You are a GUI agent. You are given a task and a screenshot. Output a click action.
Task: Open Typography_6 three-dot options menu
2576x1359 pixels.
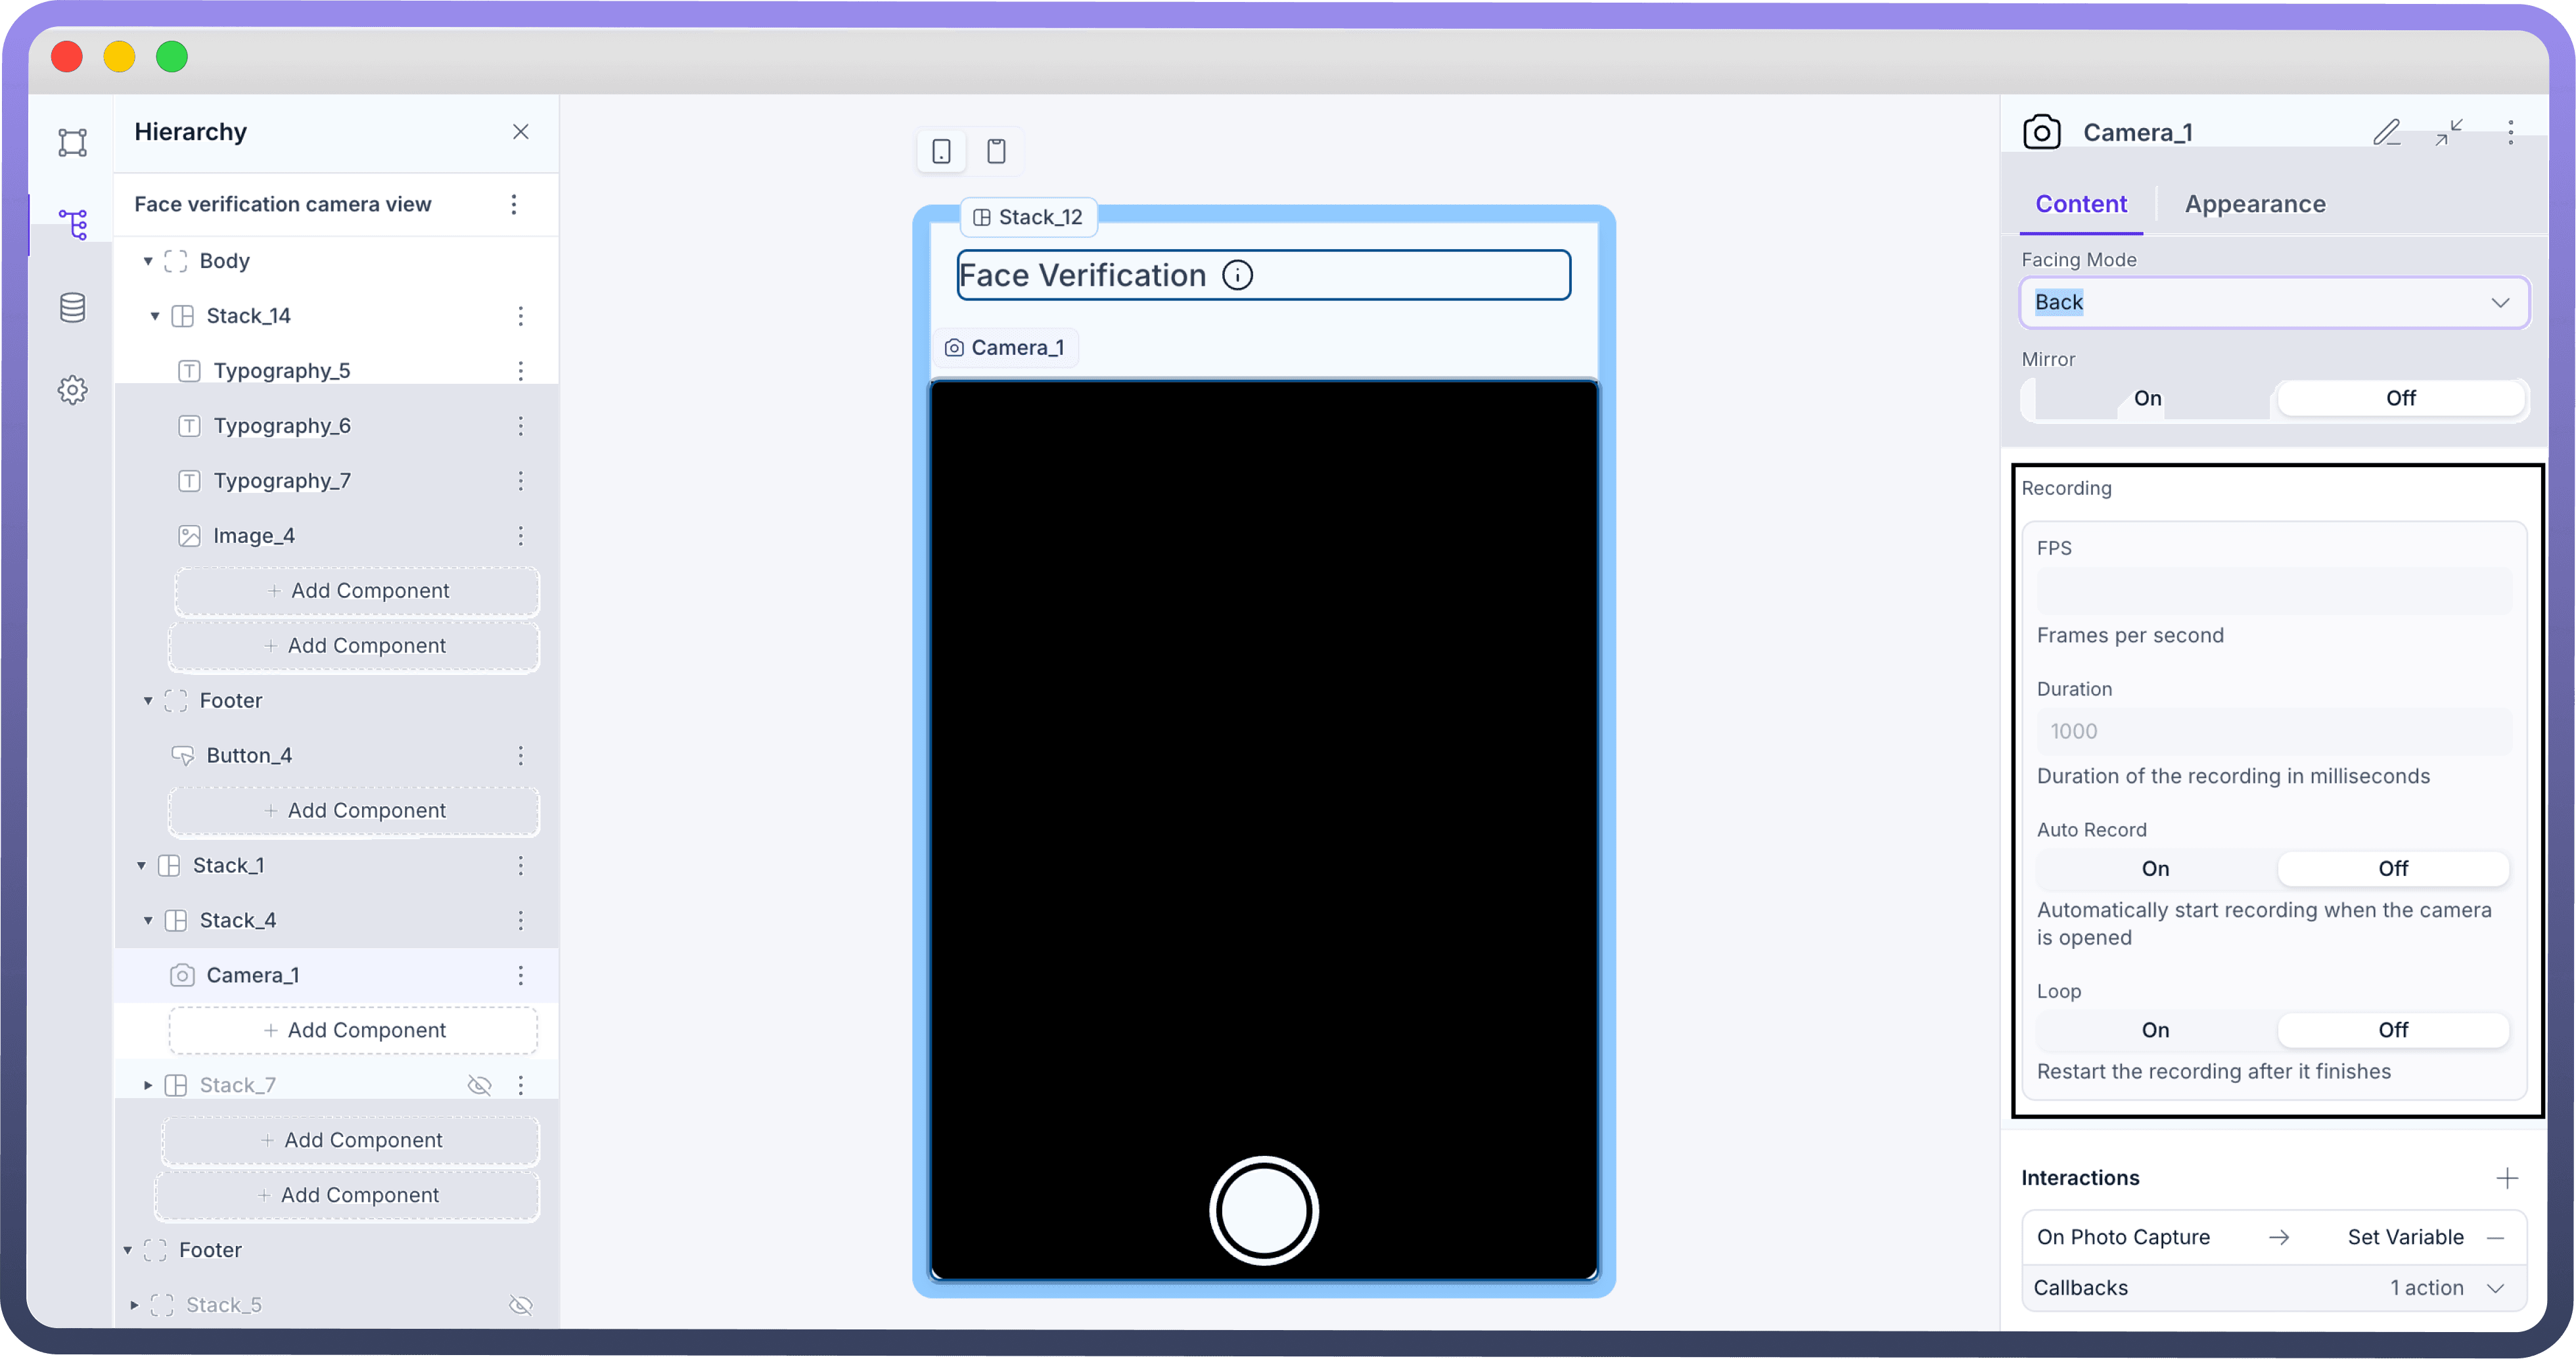click(520, 426)
